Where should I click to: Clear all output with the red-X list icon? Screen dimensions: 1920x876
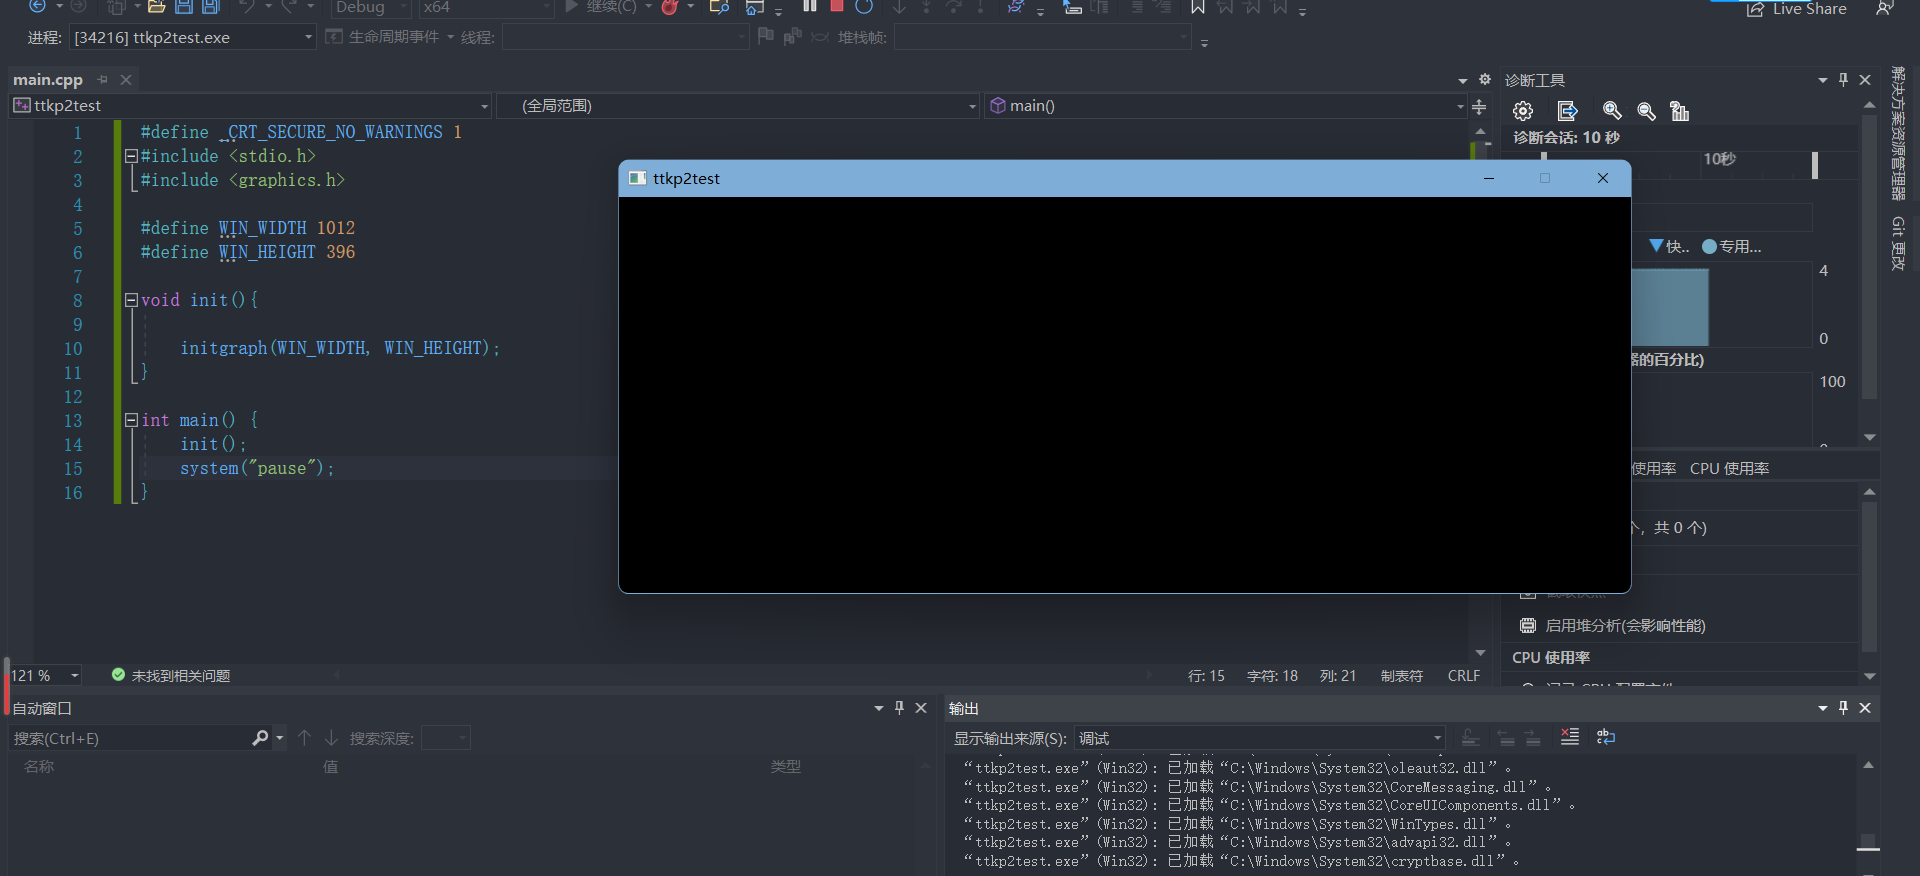tap(1570, 737)
